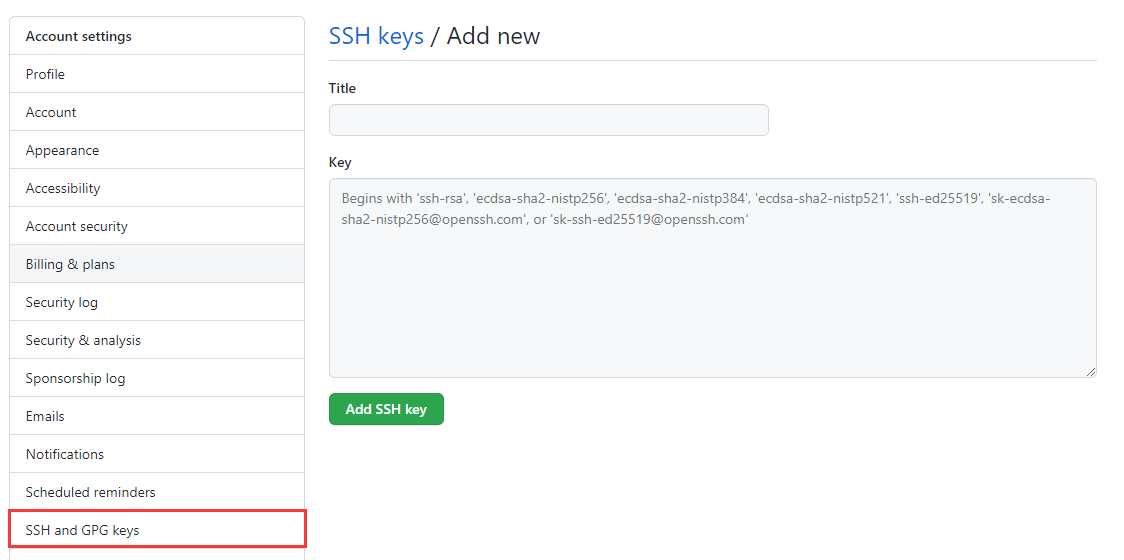Open Security & analysis settings

tap(83, 340)
